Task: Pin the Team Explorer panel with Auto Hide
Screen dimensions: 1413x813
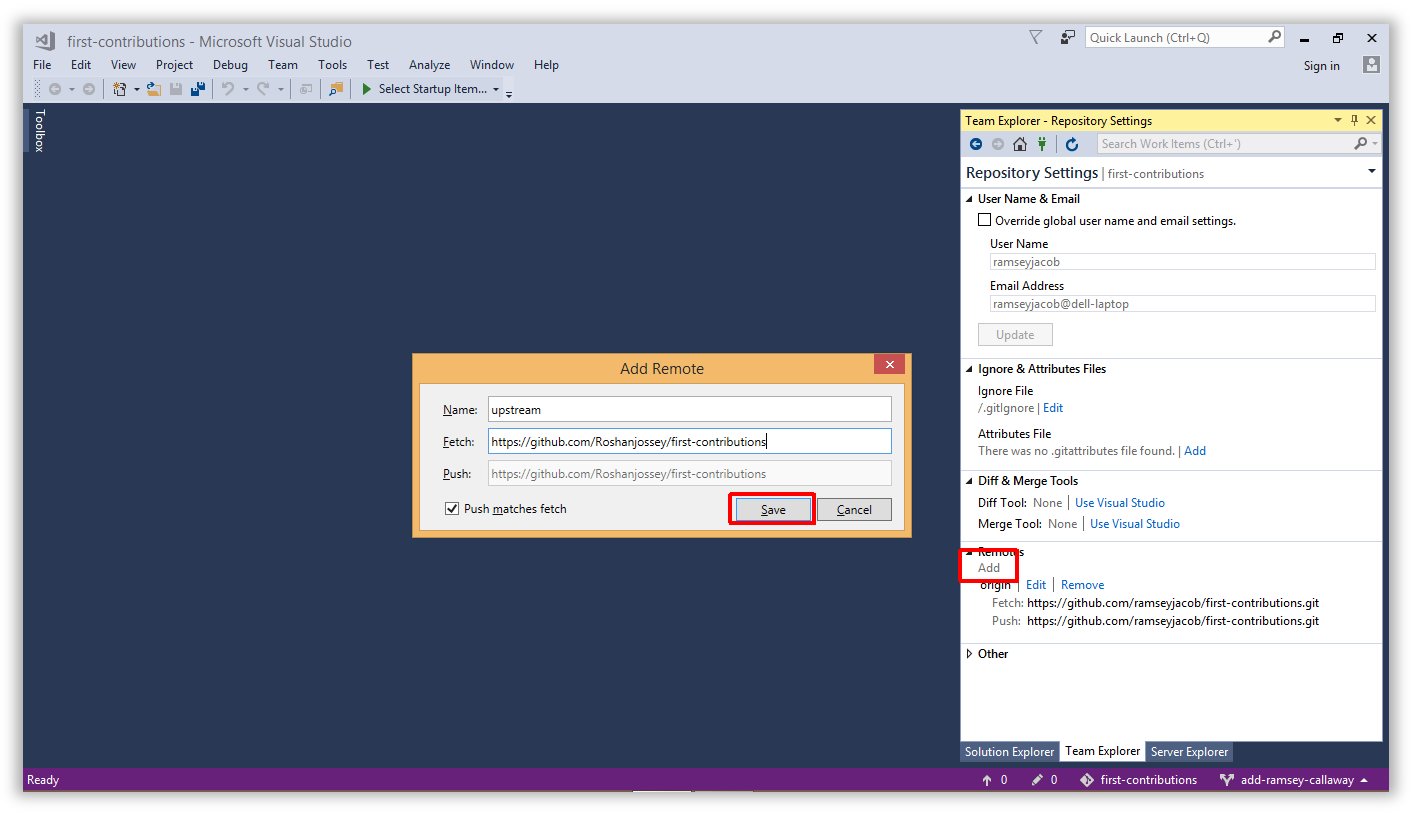Action: pyautogui.click(x=1355, y=120)
